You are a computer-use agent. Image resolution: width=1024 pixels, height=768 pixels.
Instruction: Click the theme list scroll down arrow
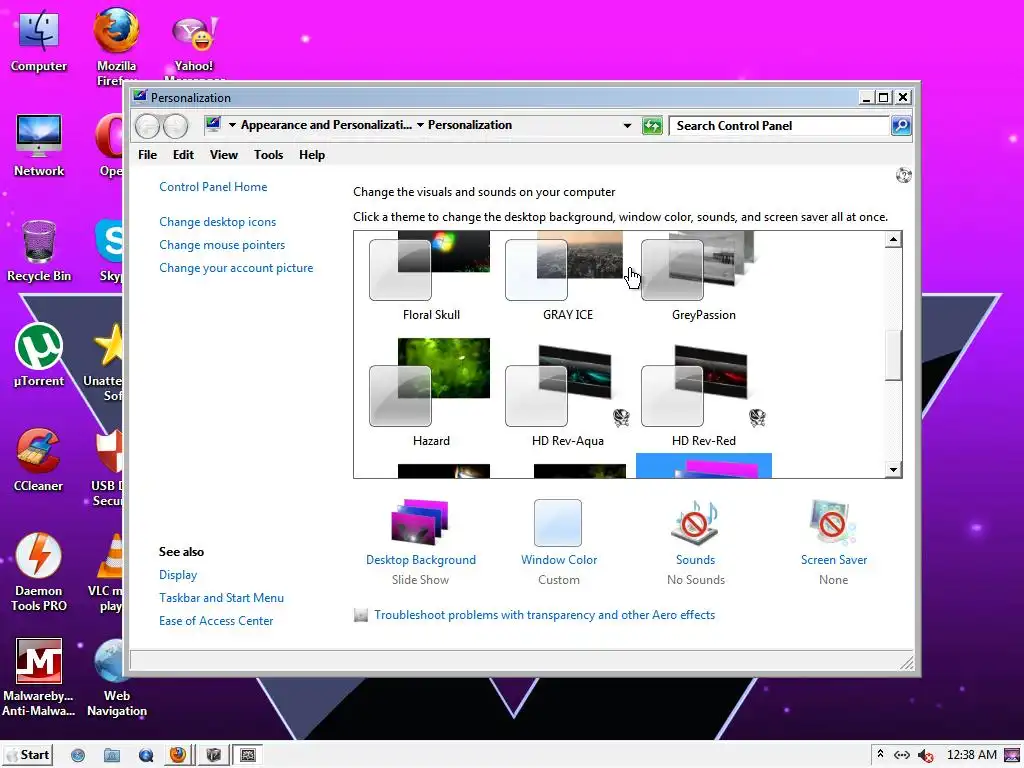[893, 469]
